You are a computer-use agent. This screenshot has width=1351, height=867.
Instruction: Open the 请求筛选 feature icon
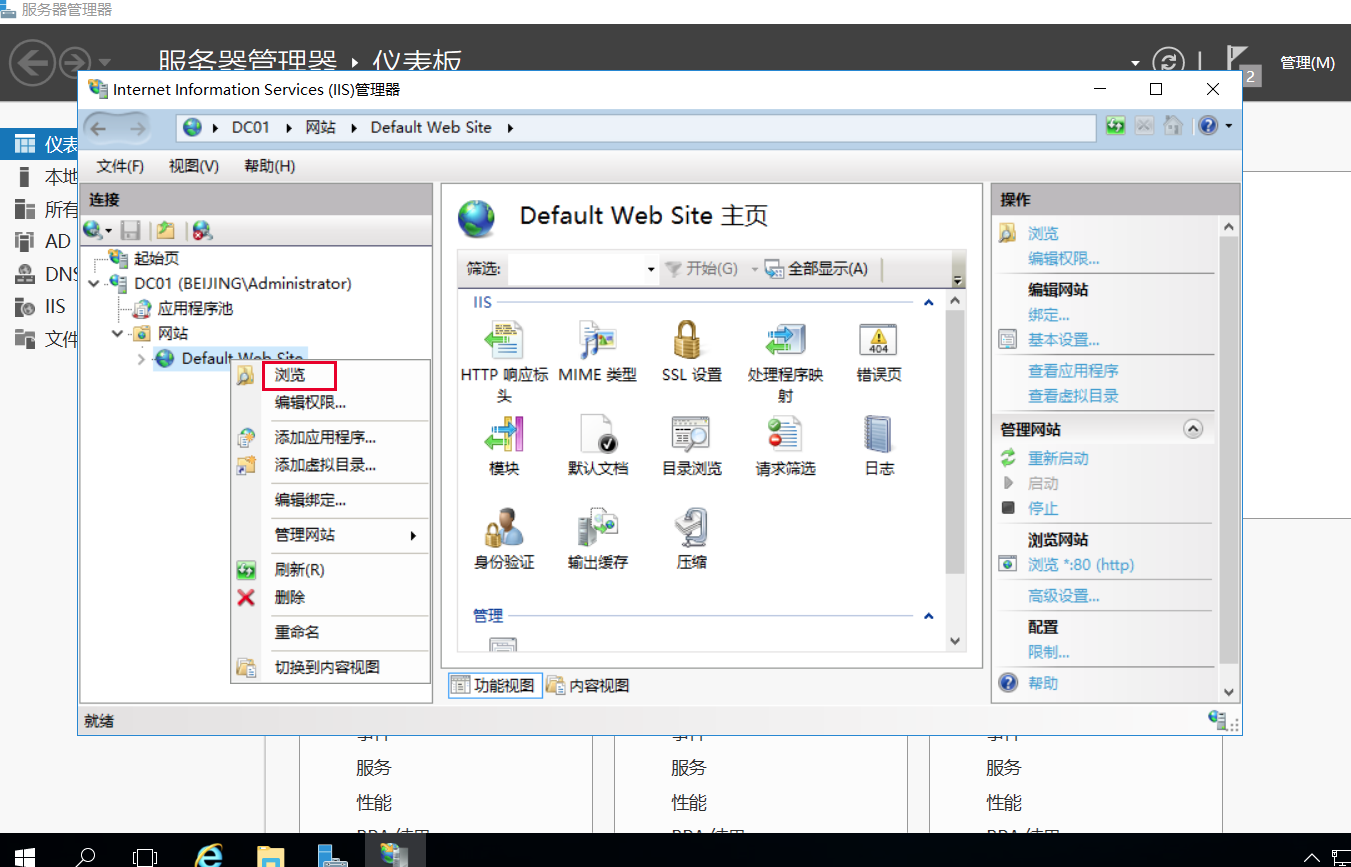(785, 436)
